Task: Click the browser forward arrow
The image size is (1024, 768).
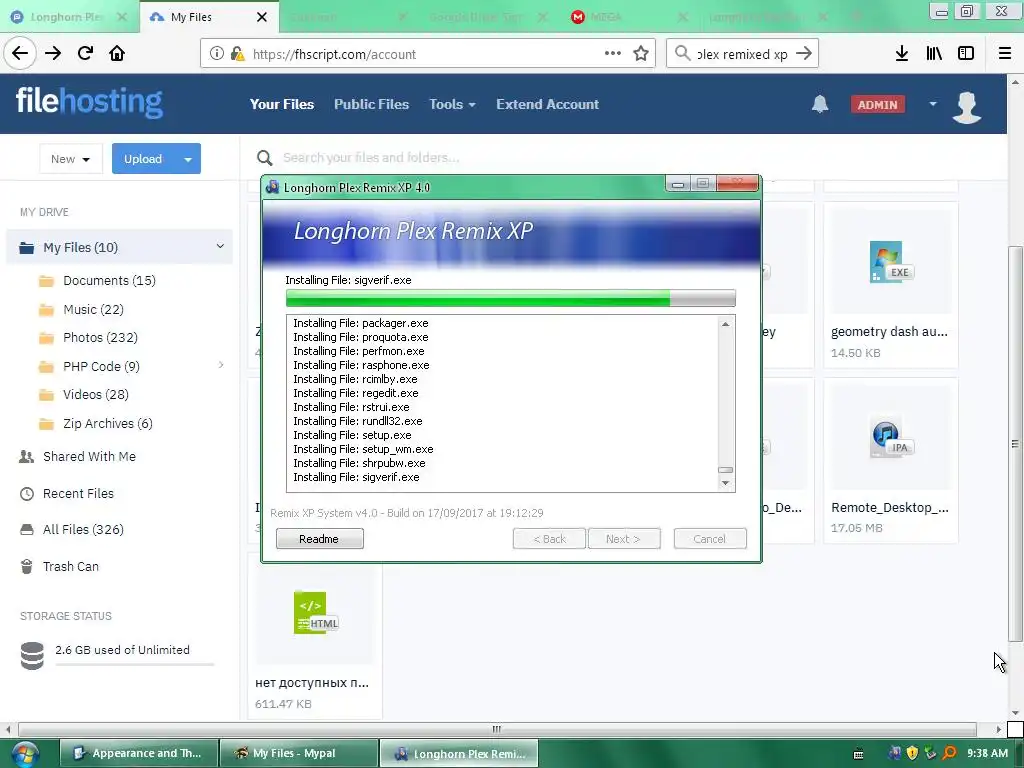Action: tap(53, 54)
